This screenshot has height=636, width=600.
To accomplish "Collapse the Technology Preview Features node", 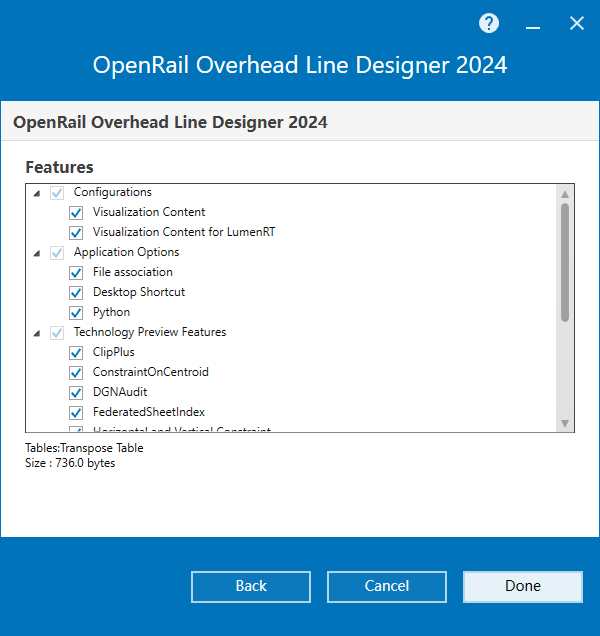I will coord(37,333).
